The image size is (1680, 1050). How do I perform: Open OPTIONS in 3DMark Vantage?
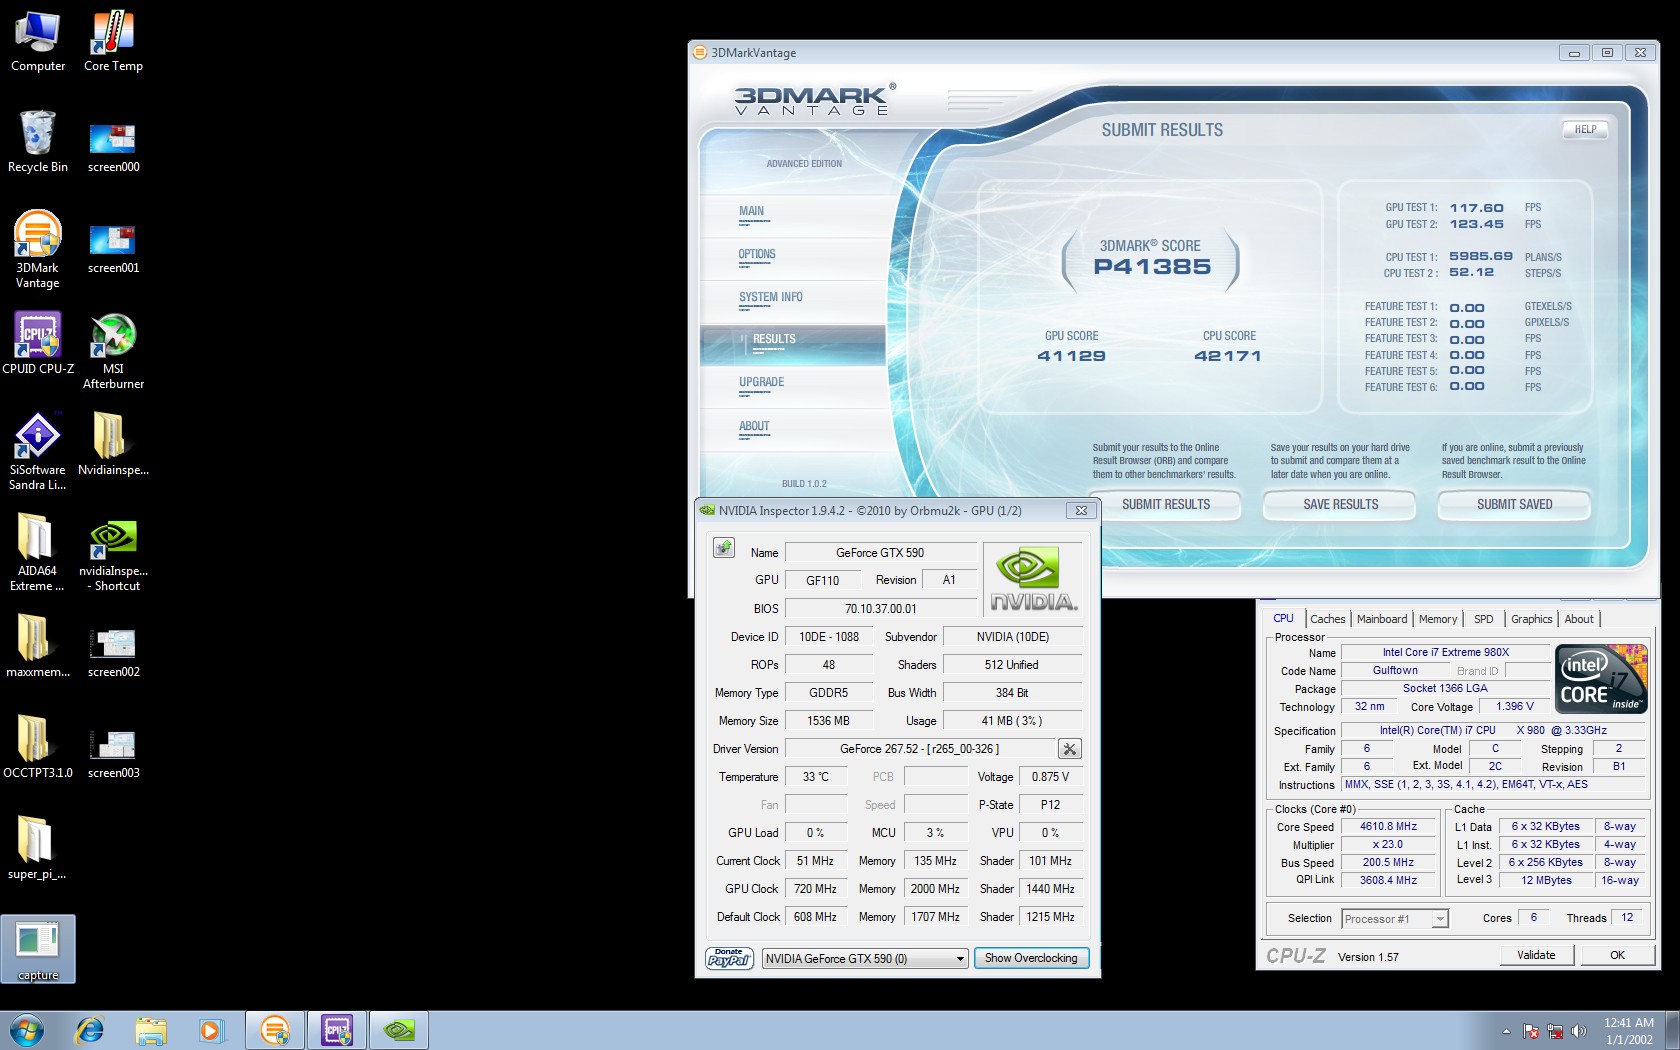(x=757, y=255)
